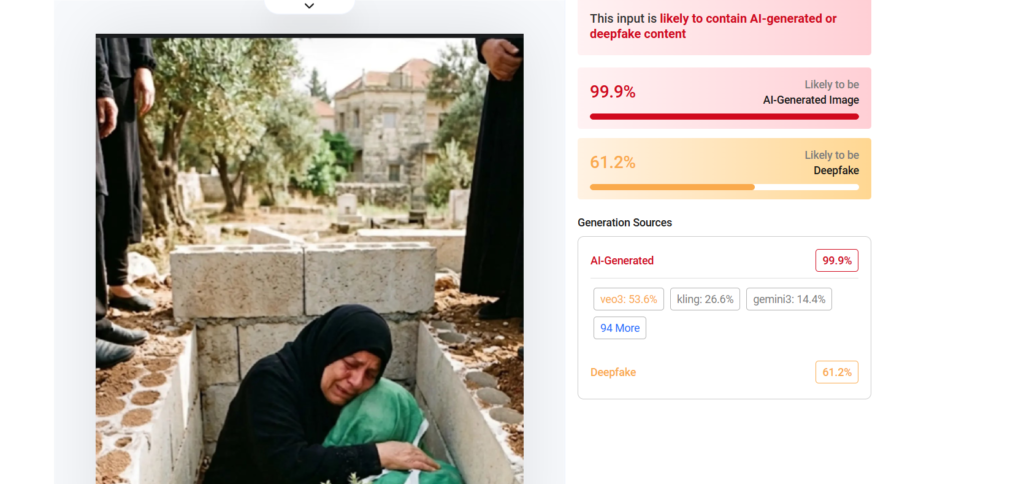Expand the '94 More' sources list

619,328
